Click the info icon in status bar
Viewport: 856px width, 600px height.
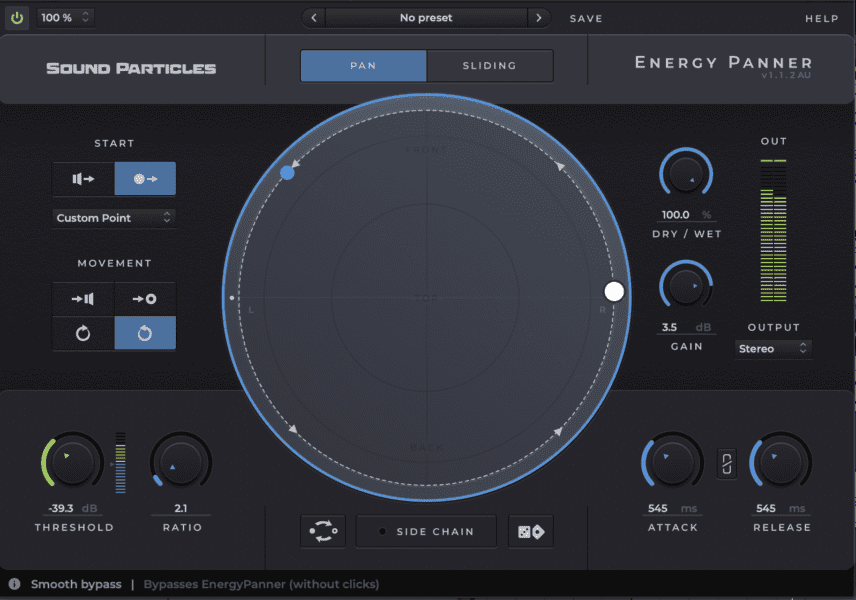pos(15,584)
